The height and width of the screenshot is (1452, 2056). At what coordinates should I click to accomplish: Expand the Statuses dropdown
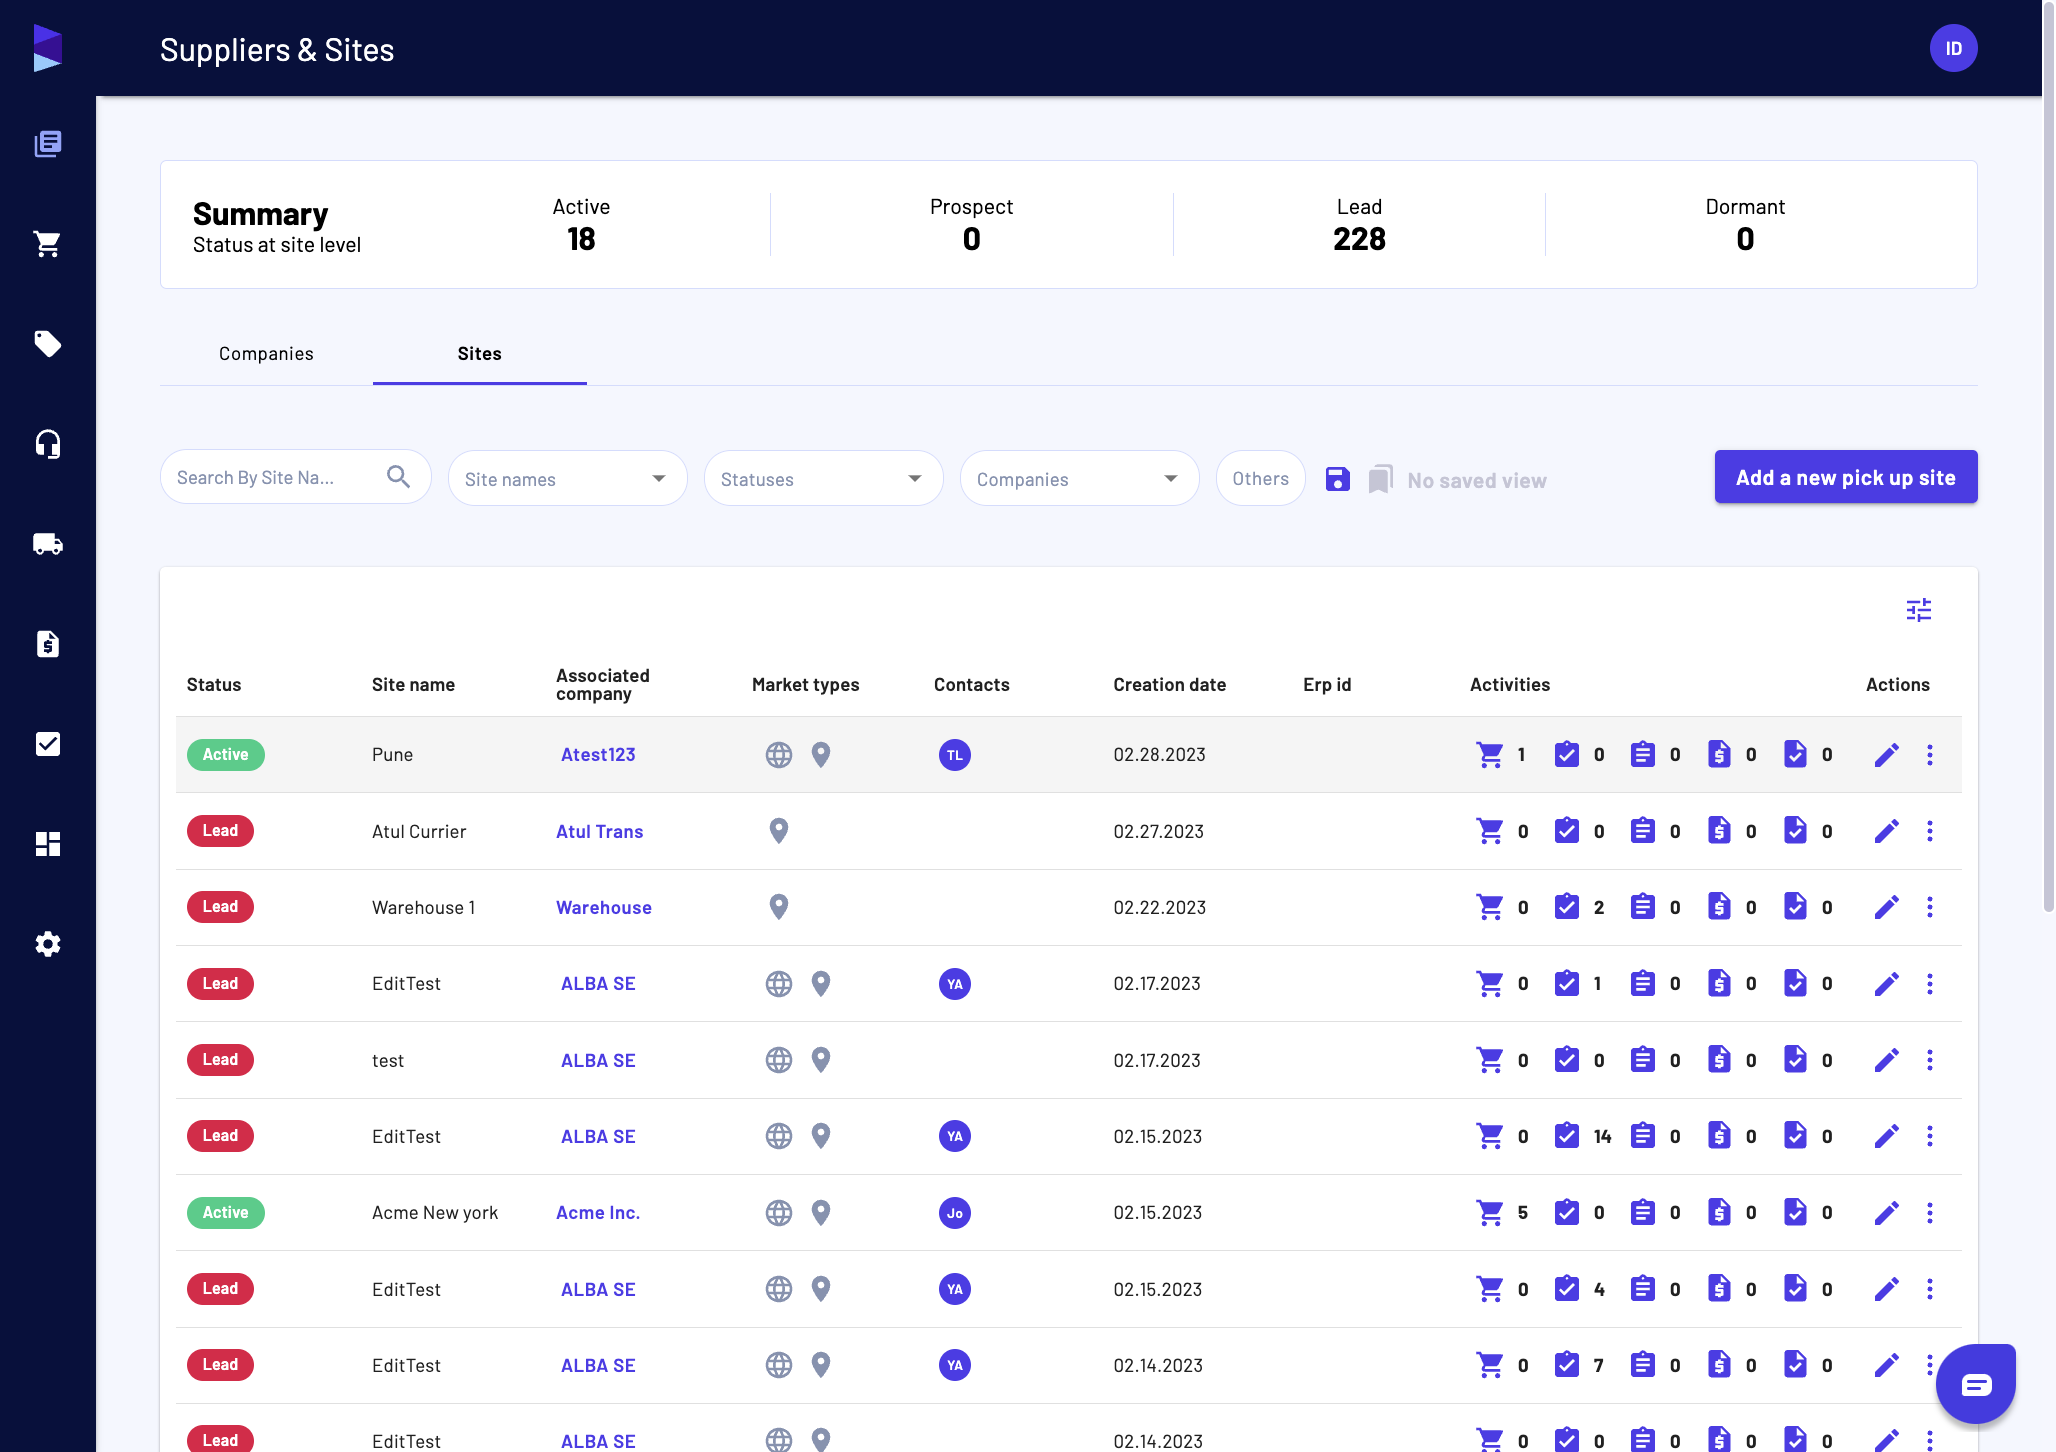pyautogui.click(x=823, y=478)
